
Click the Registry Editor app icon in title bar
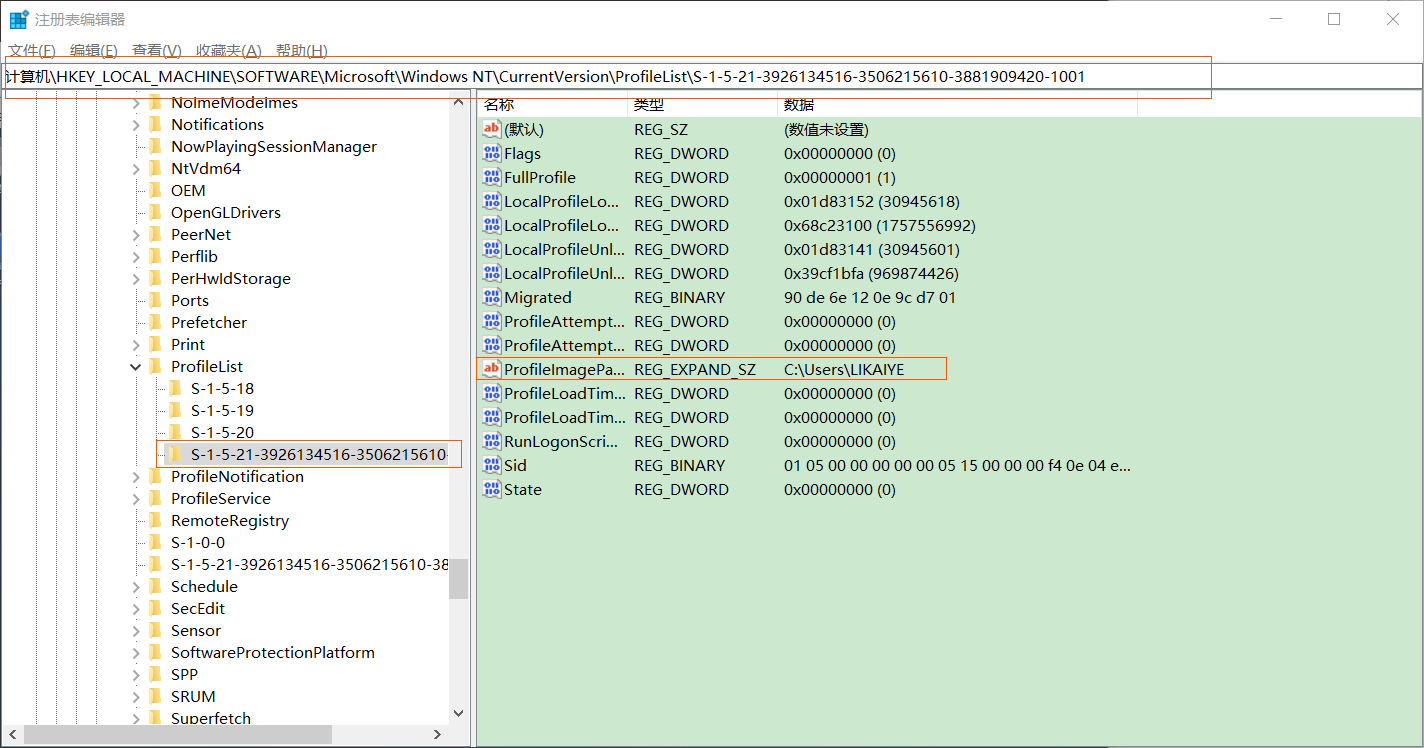point(19,19)
